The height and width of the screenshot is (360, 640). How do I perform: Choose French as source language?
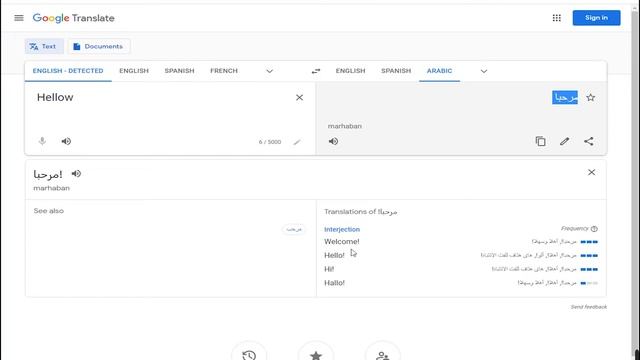click(224, 71)
